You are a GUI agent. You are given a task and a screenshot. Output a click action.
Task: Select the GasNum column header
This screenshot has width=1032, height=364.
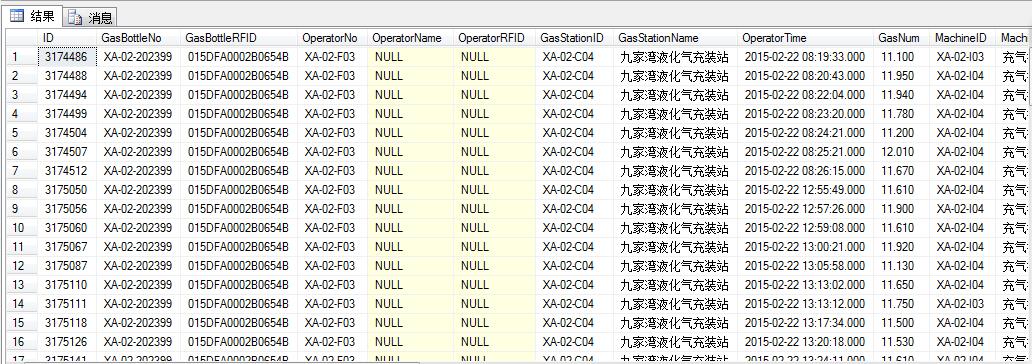point(902,38)
